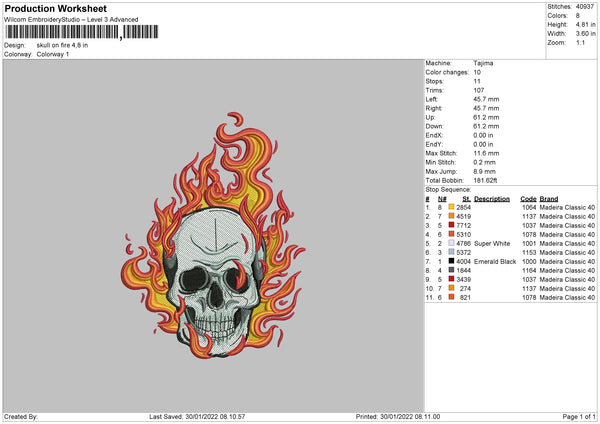The height and width of the screenshot is (424, 600).
Task: Click the orange swatch in stop row 4519
Action: (451, 216)
